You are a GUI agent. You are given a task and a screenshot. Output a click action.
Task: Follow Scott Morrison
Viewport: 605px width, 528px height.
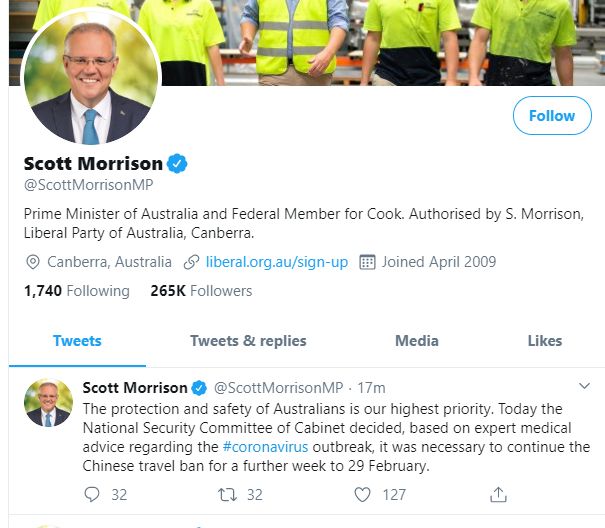pyautogui.click(x=551, y=116)
